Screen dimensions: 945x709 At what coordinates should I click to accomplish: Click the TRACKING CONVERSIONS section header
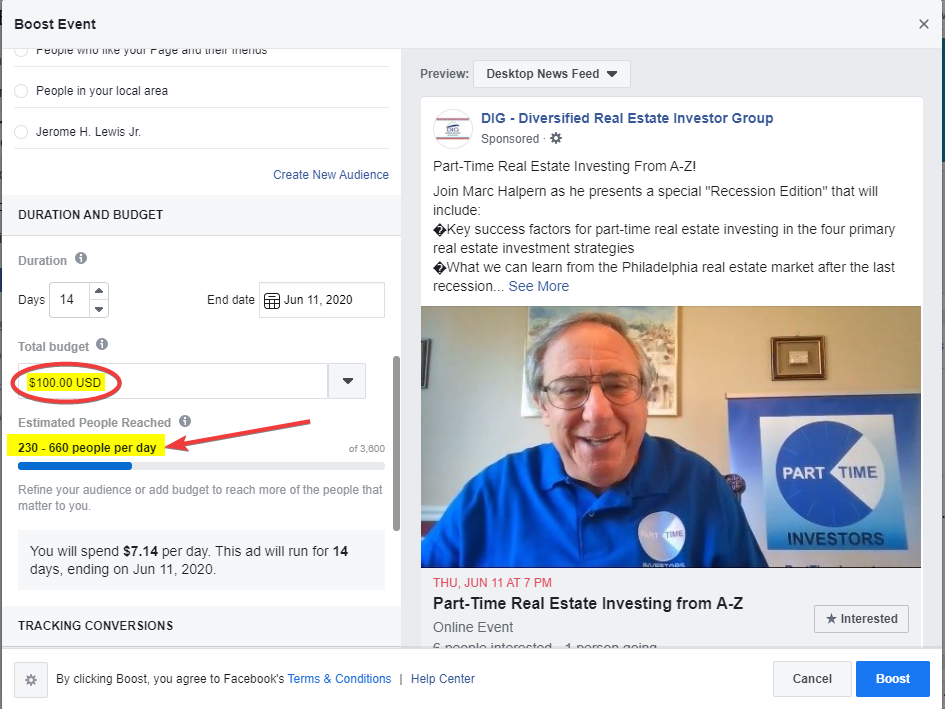[95, 626]
